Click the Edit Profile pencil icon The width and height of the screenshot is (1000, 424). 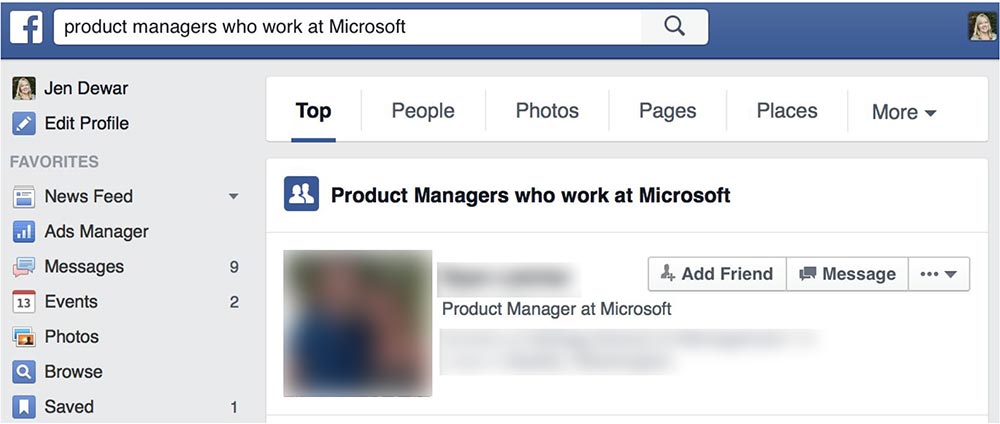pyautogui.click(x=24, y=123)
